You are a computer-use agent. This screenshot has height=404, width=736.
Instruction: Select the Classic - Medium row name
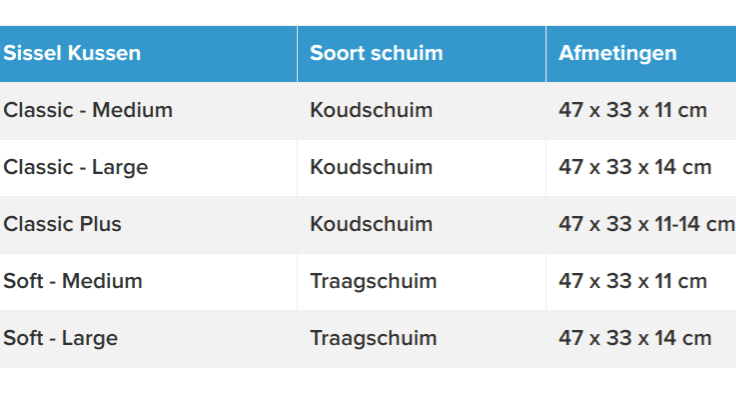click(x=88, y=110)
